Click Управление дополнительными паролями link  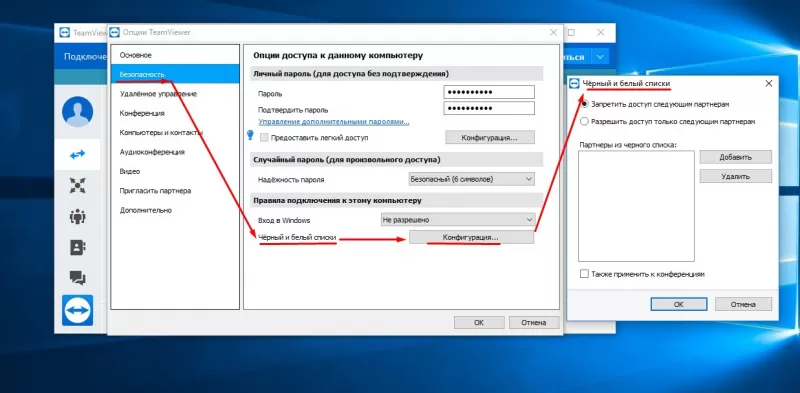[x=334, y=122]
